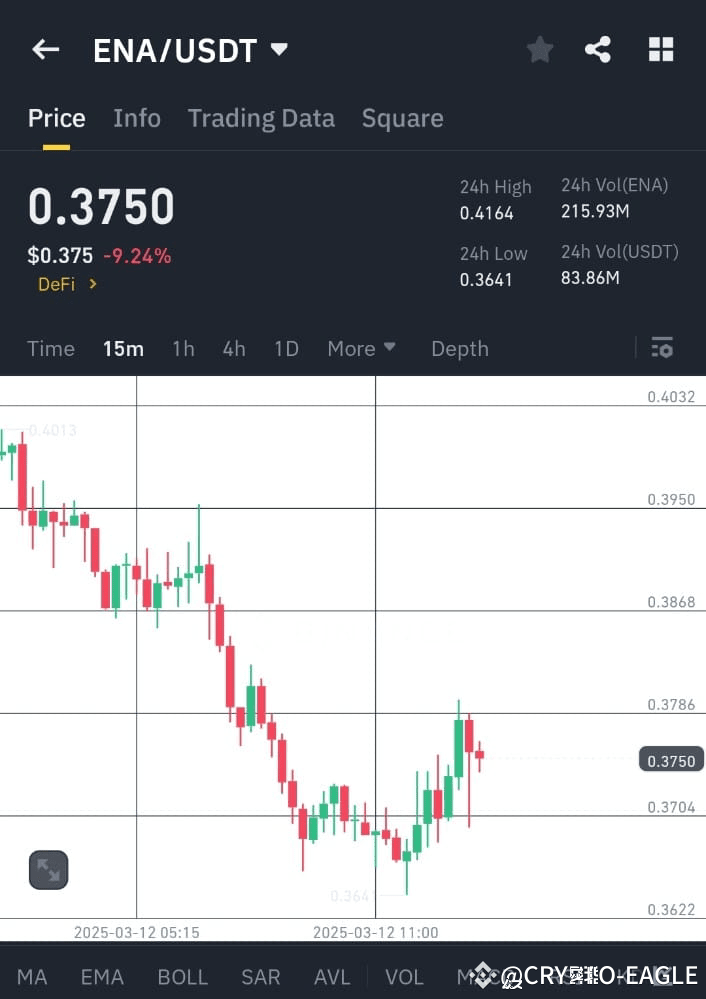Select the 15m candle interval
The image size is (706, 999).
pyautogui.click(x=122, y=348)
